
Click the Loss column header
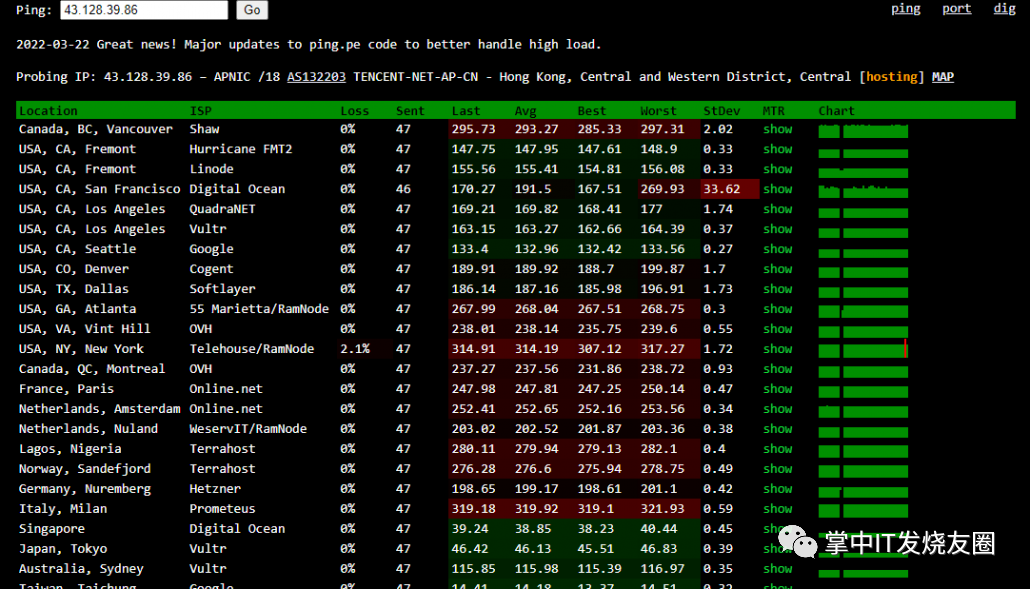pyautogui.click(x=354, y=111)
